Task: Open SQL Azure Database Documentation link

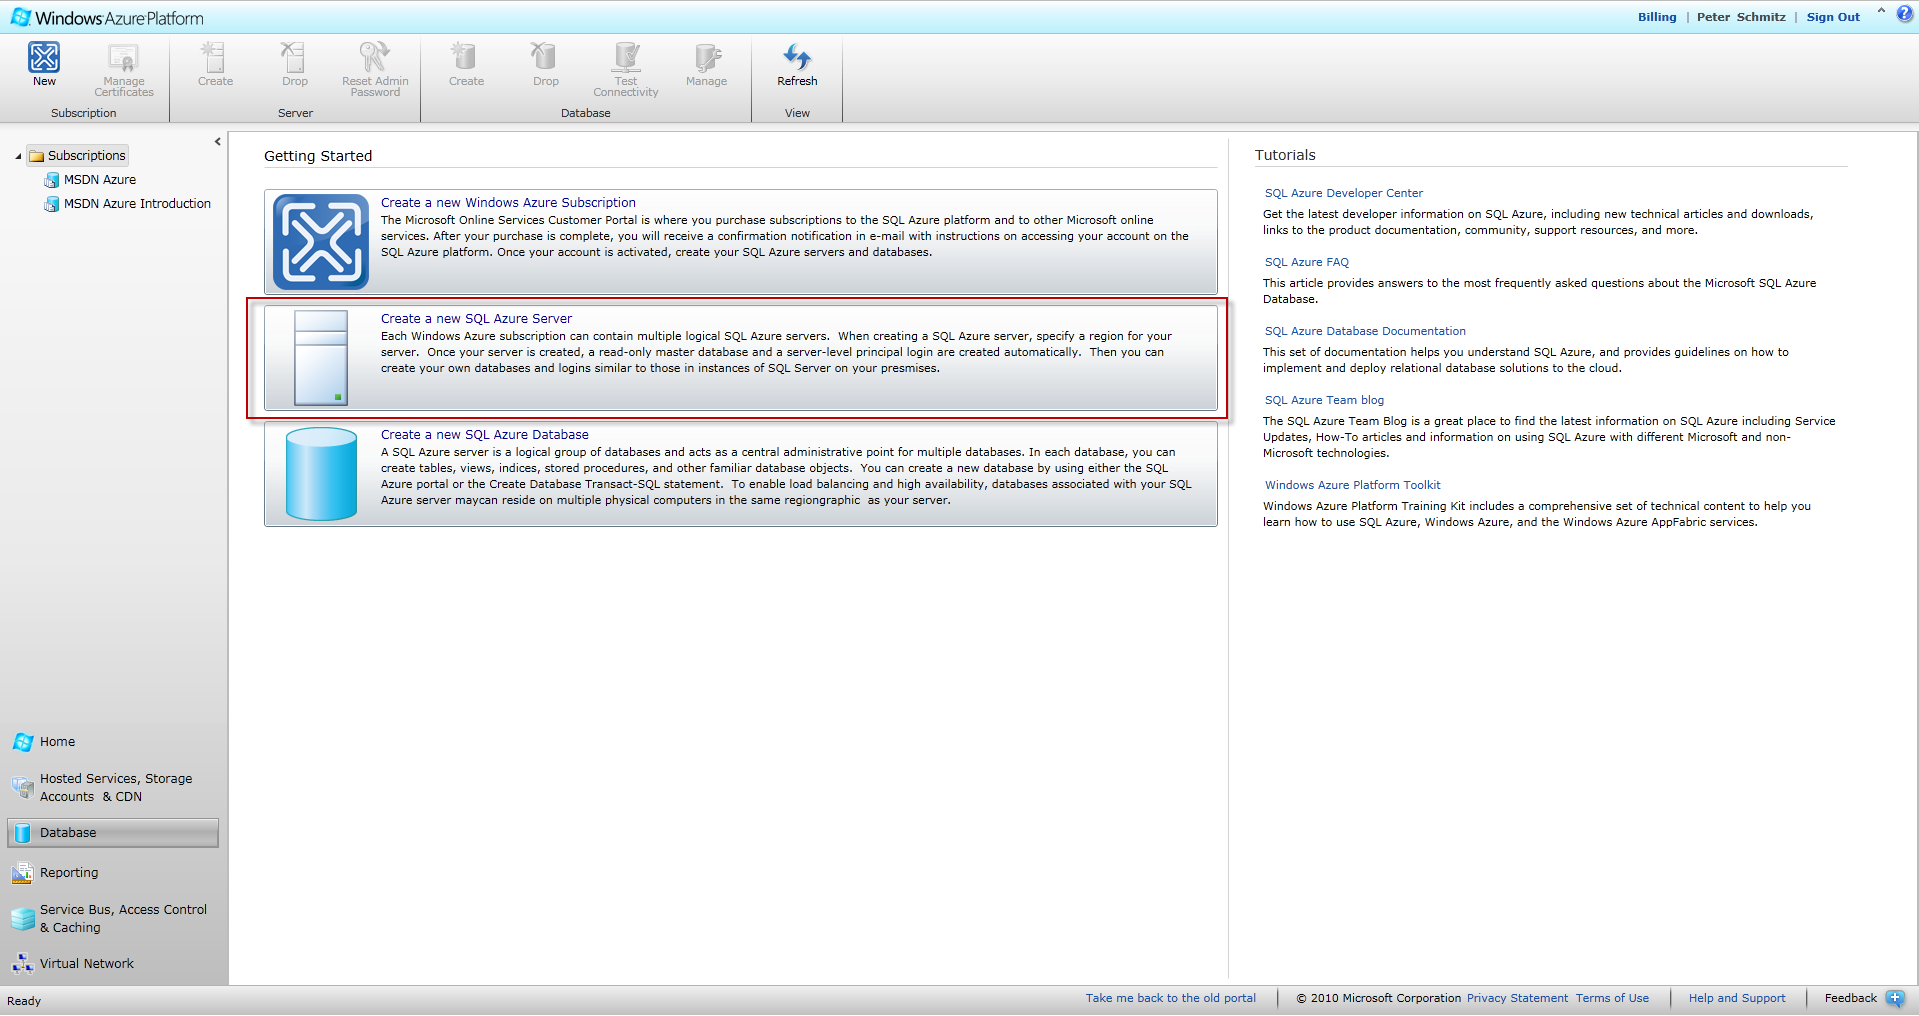Action: click(x=1365, y=331)
